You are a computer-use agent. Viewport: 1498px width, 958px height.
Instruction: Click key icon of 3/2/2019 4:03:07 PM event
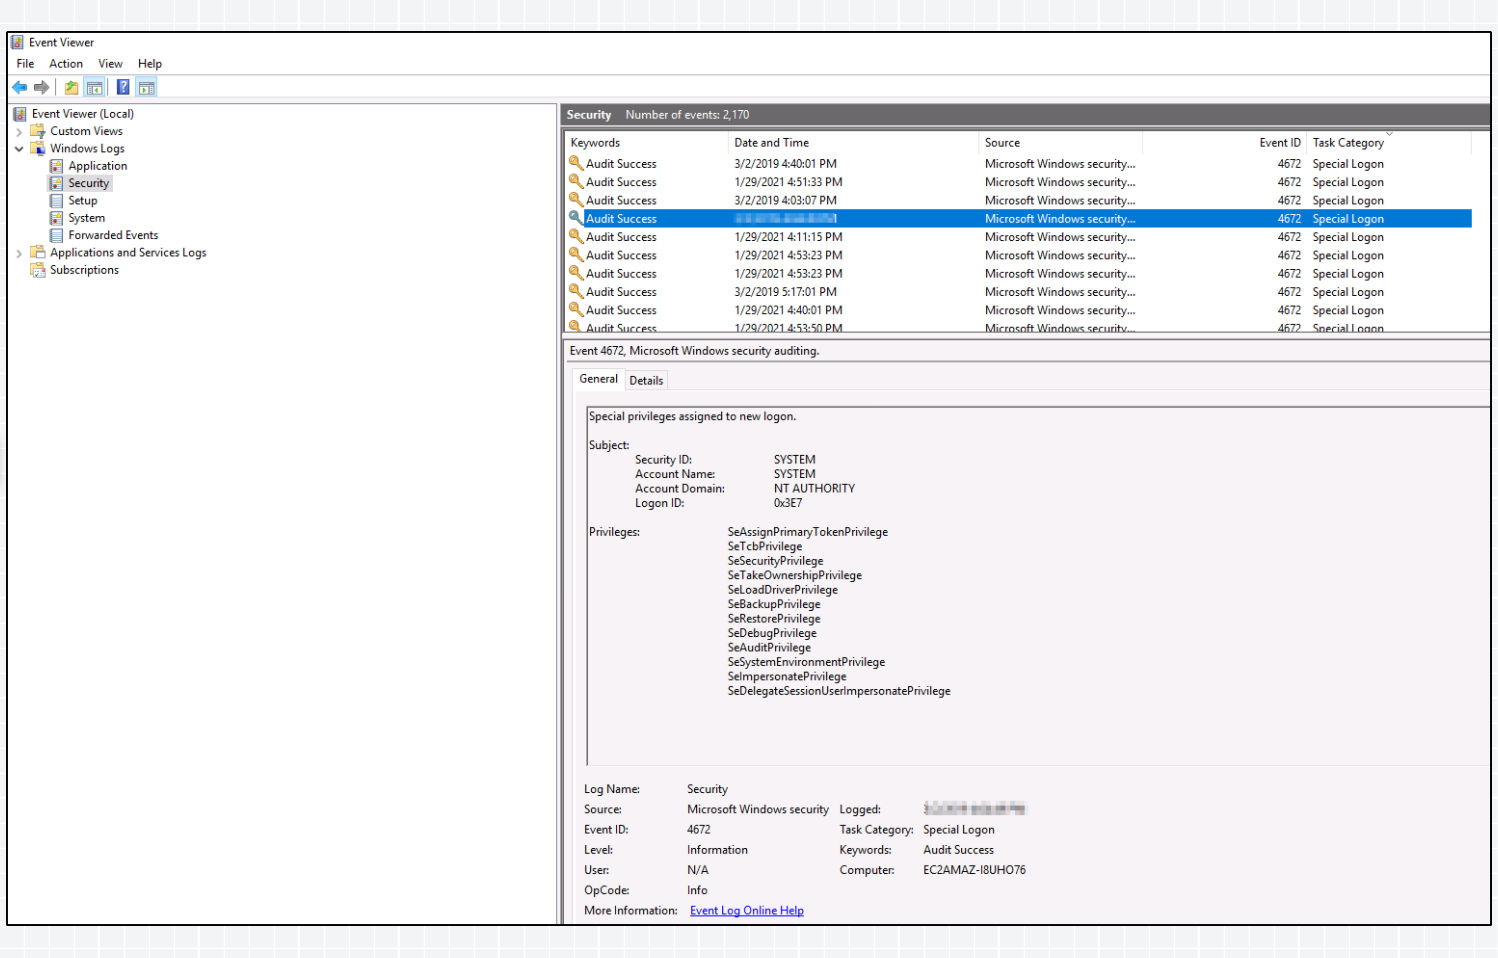576,199
